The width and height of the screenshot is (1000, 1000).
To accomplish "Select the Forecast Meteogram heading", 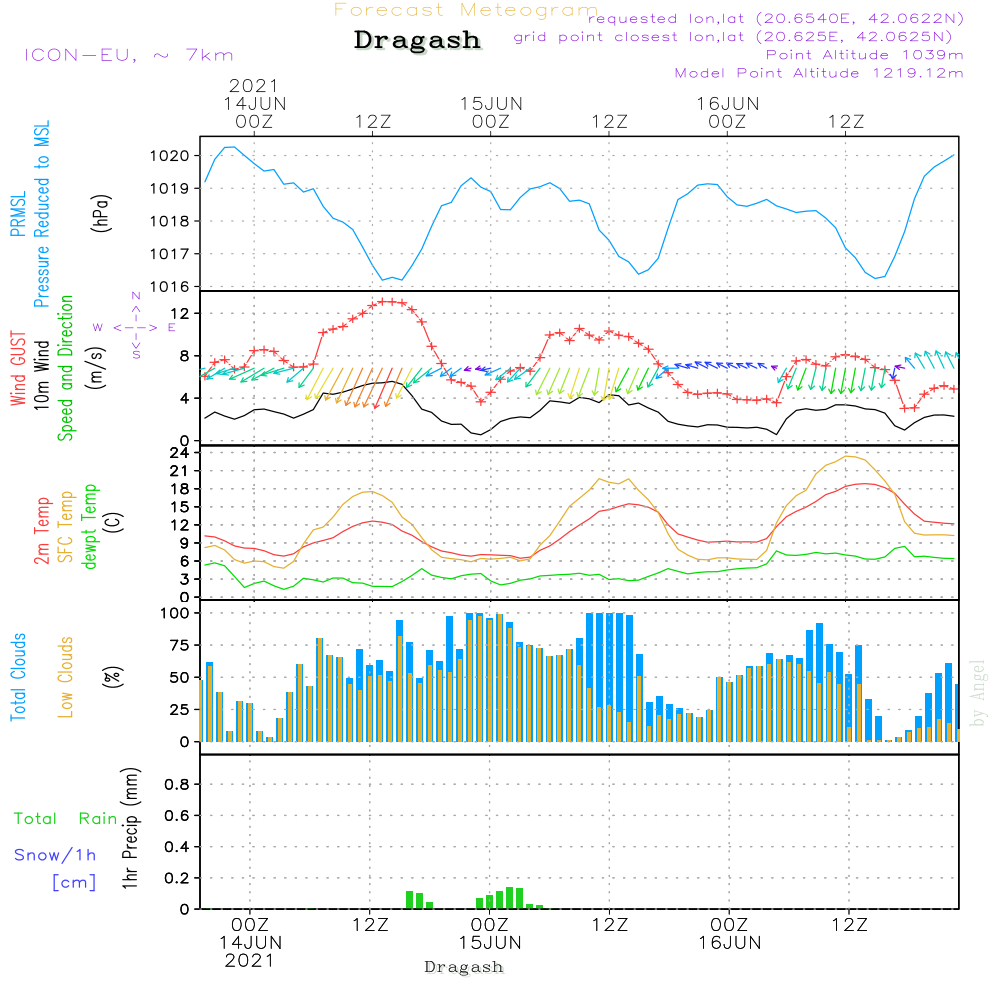I will [465, 10].
